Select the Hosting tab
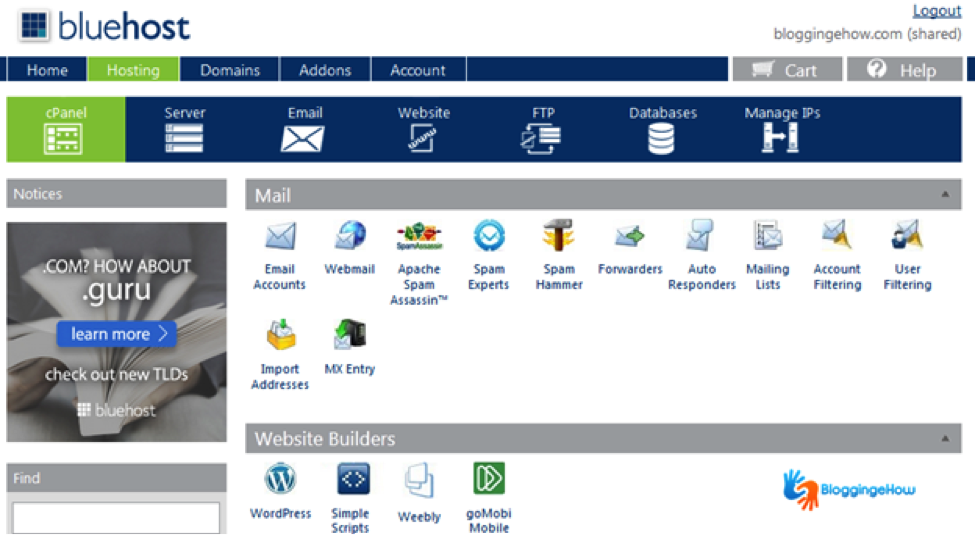Screen dimensions: 975x535 pos(133,70)
